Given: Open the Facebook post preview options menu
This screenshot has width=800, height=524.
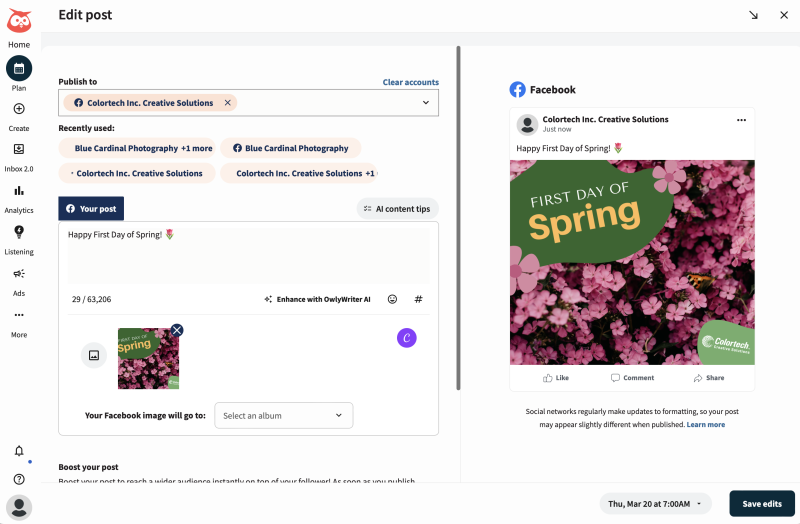Looking at the screenshot, I should coord(741,120).
